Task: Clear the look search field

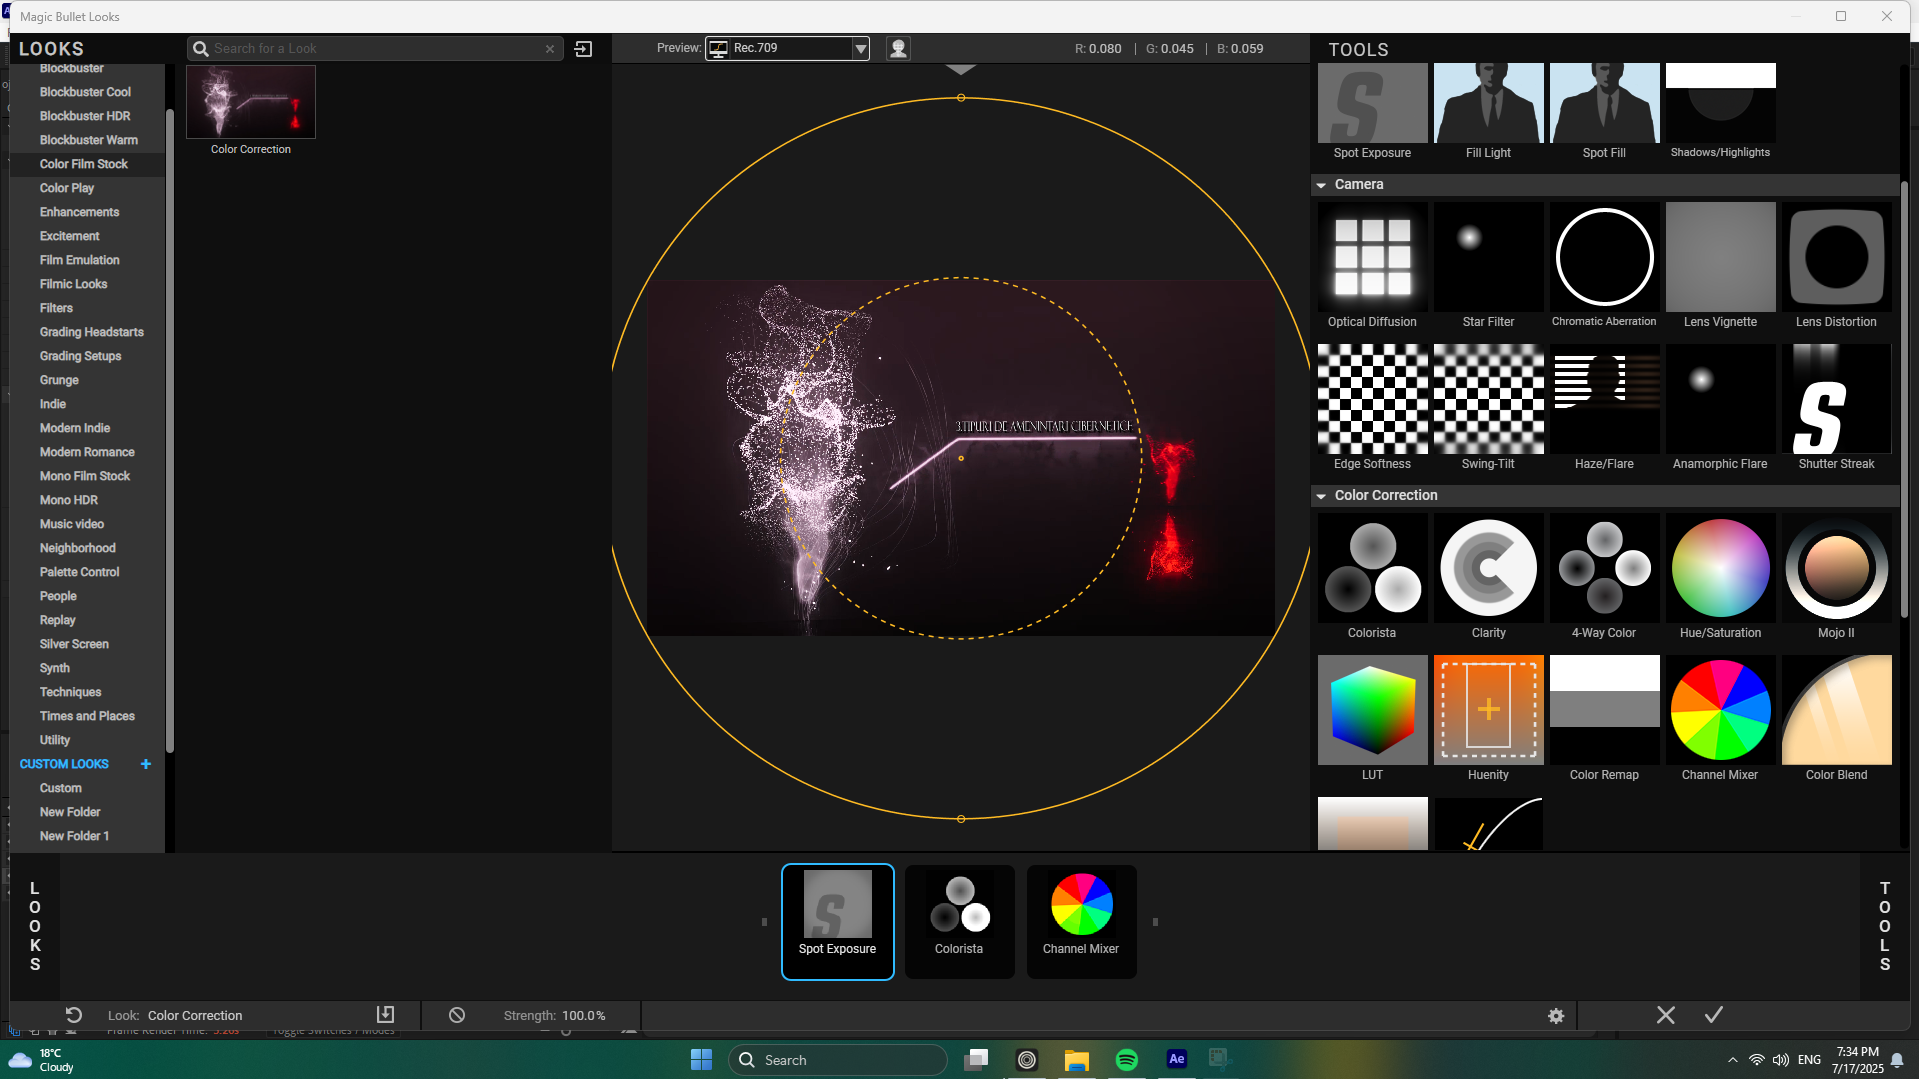Action: click(x=549, y=48)
